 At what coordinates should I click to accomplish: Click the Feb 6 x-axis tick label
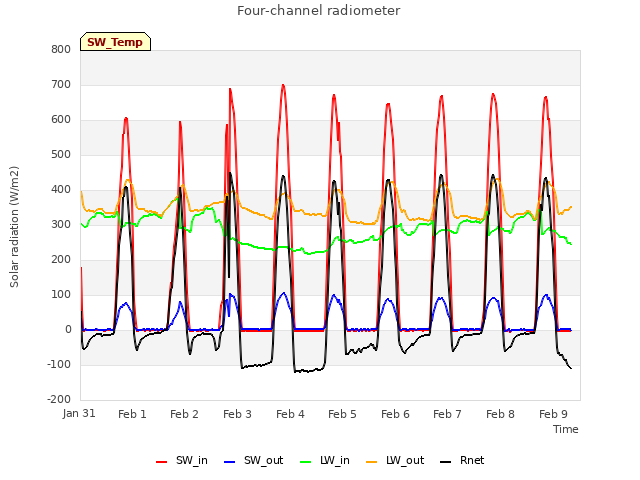pyautogui.click(x=396, y=414)
